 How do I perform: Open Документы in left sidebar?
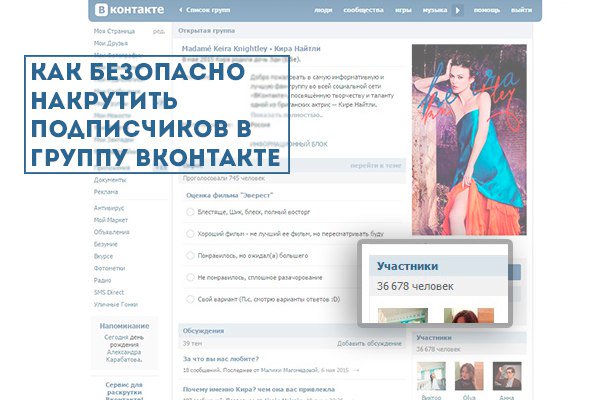click(110, 180)
